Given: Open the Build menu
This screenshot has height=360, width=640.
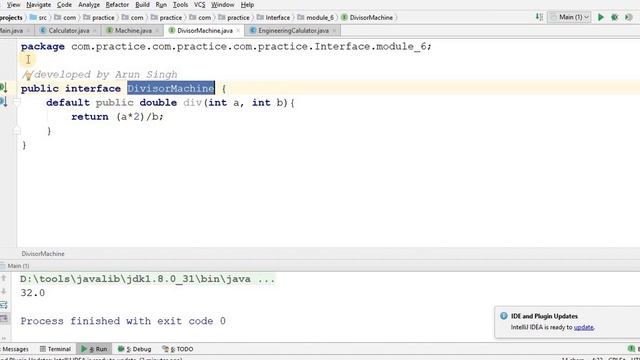Looking at the screenshot, I should coord(142,5).
